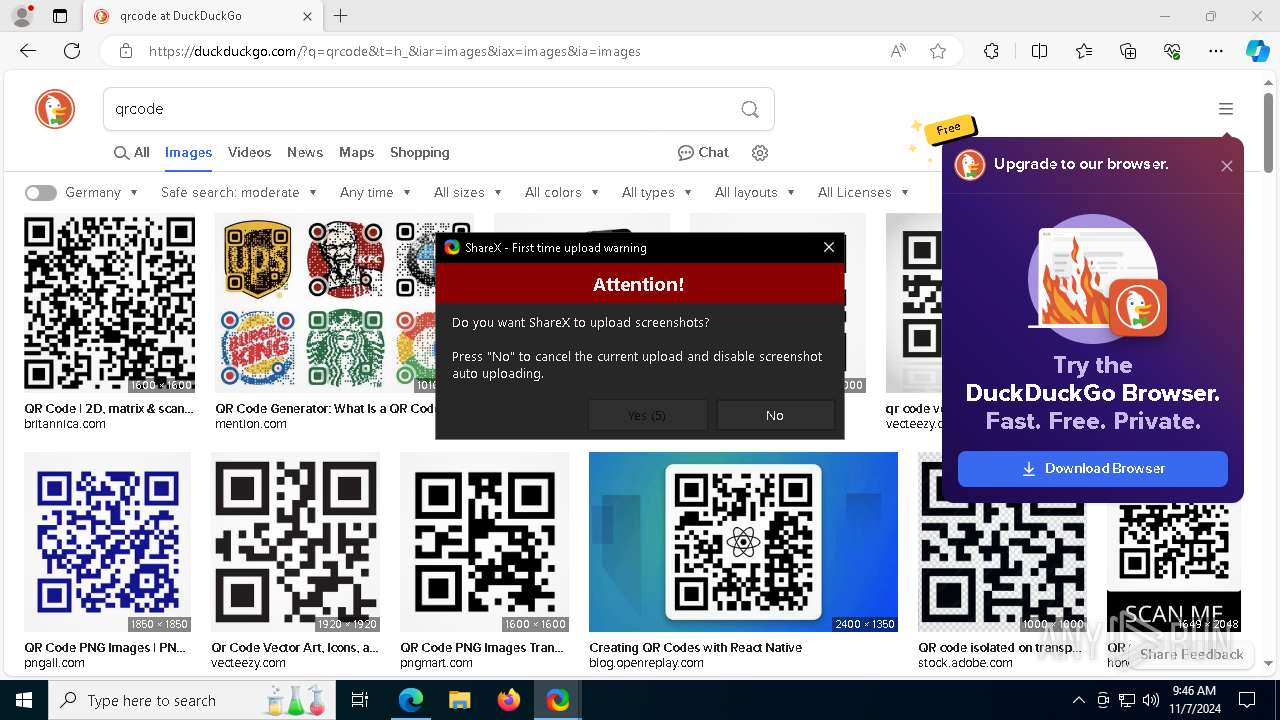Click the DuckDuckGo logo on the page

(55, 109)
